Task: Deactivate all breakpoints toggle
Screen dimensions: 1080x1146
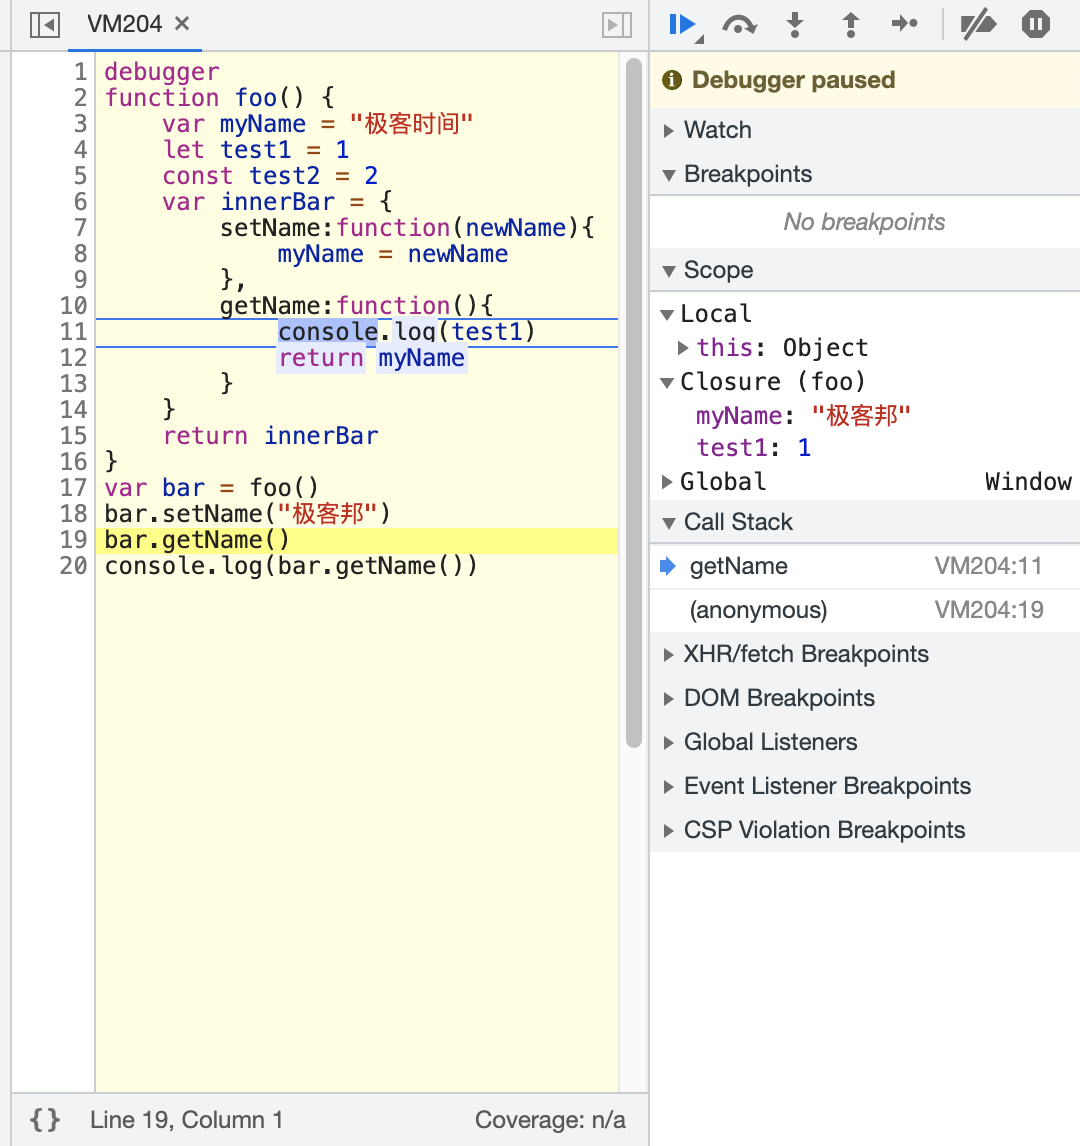Action: [x=977, y=25]
